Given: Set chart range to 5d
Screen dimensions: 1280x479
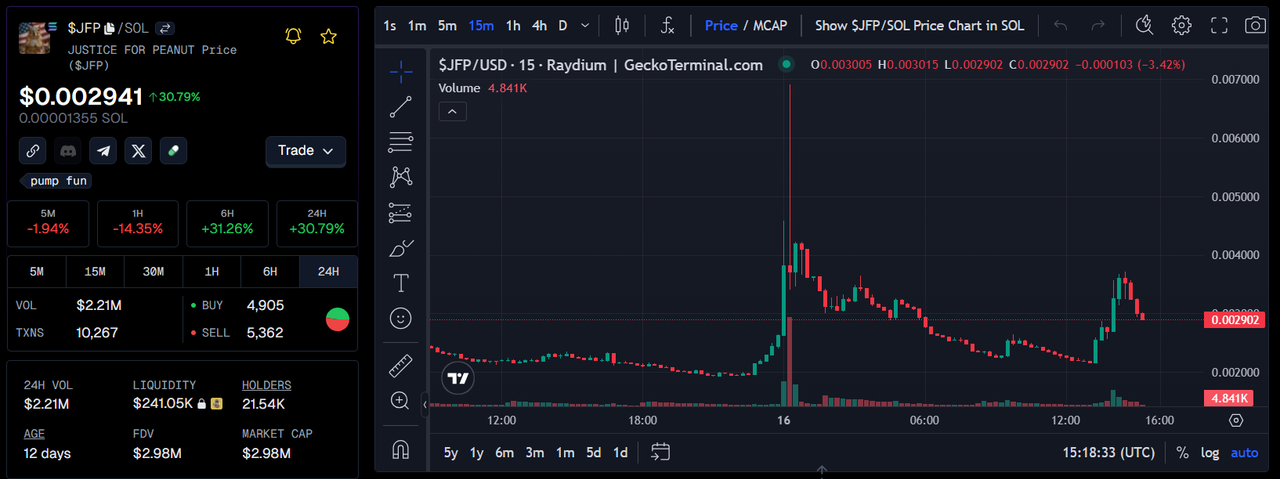Looking at the screenshot, I should pos(594,453).
